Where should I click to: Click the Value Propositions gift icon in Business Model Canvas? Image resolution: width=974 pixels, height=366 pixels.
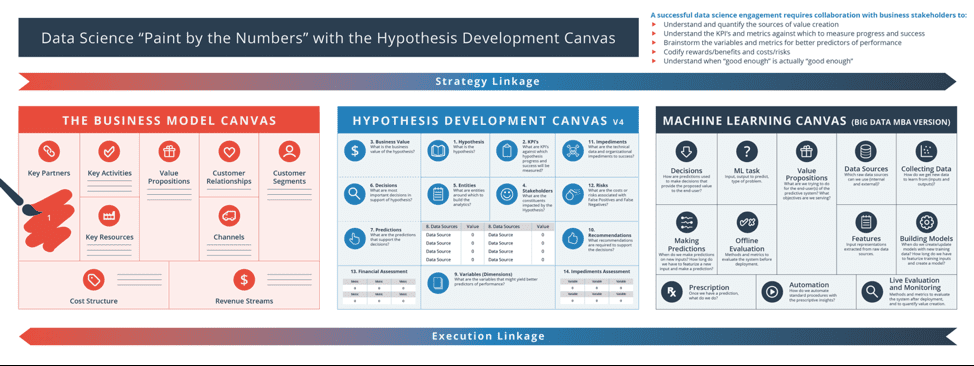point(169,151)
